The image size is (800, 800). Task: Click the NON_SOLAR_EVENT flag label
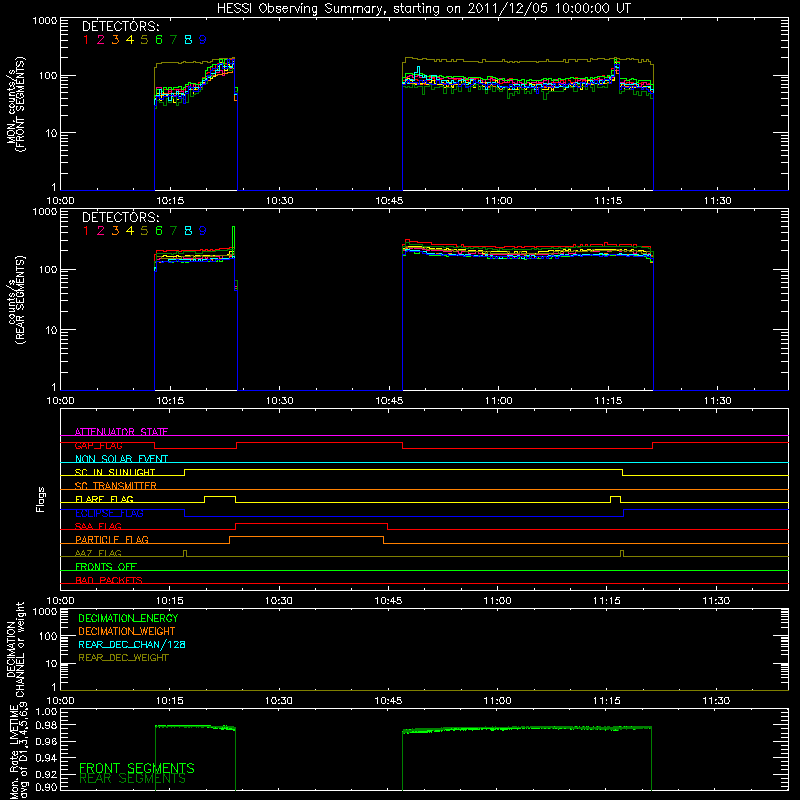(x=121, y=459)
